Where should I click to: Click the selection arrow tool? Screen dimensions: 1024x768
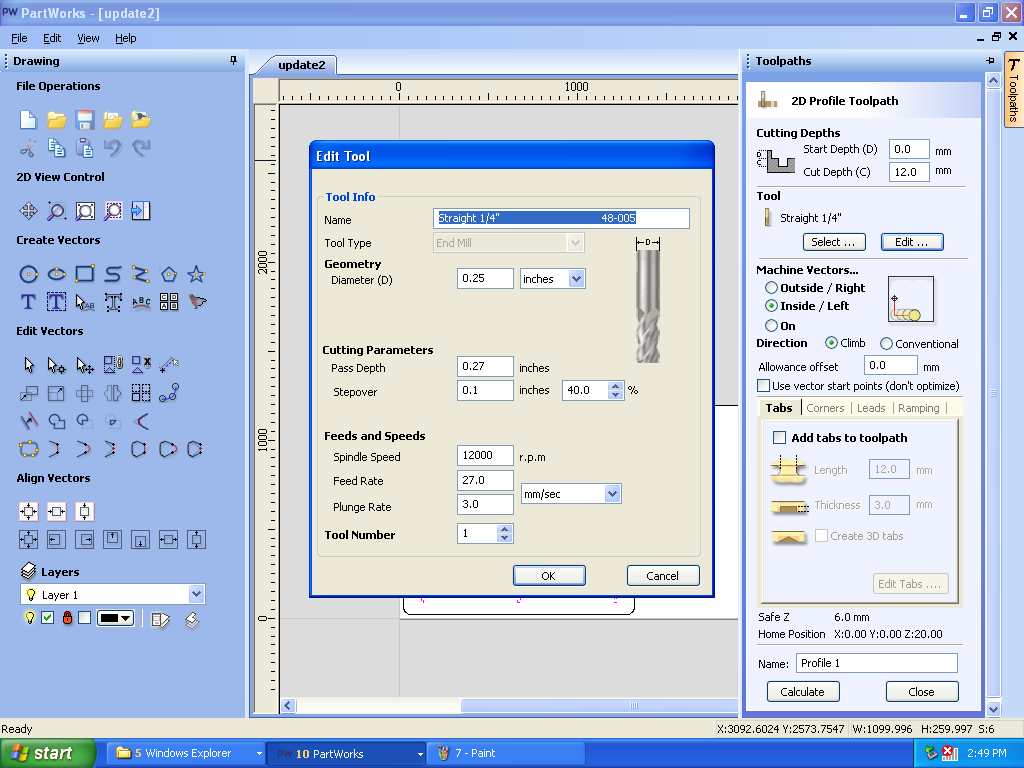[28, 364]
